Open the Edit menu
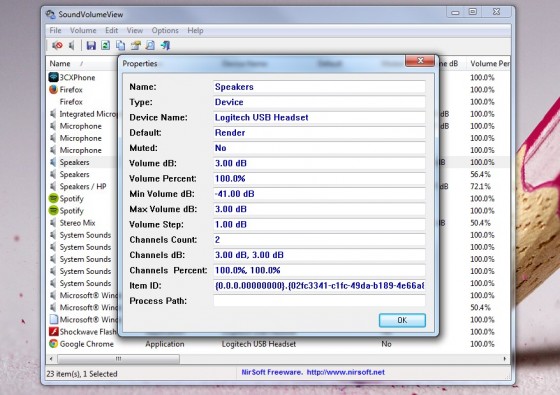Screen dimensions: 560x395 pos(111,30)
